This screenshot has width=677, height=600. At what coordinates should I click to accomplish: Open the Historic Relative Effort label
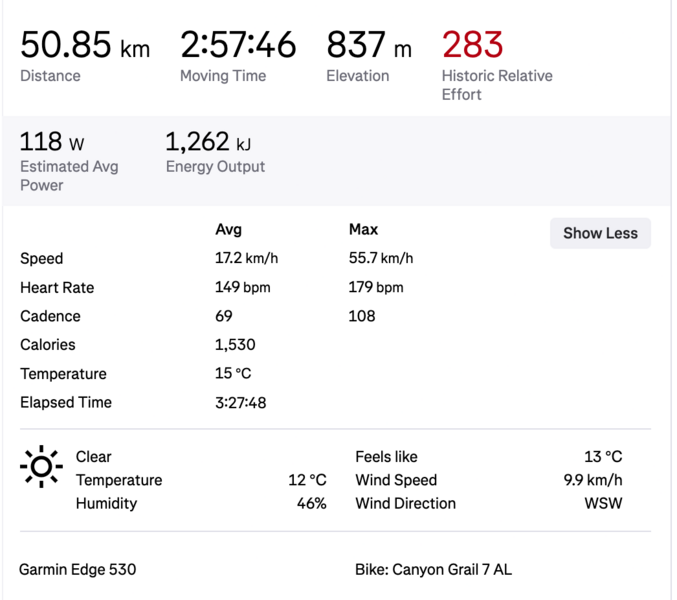click(496, 85)
